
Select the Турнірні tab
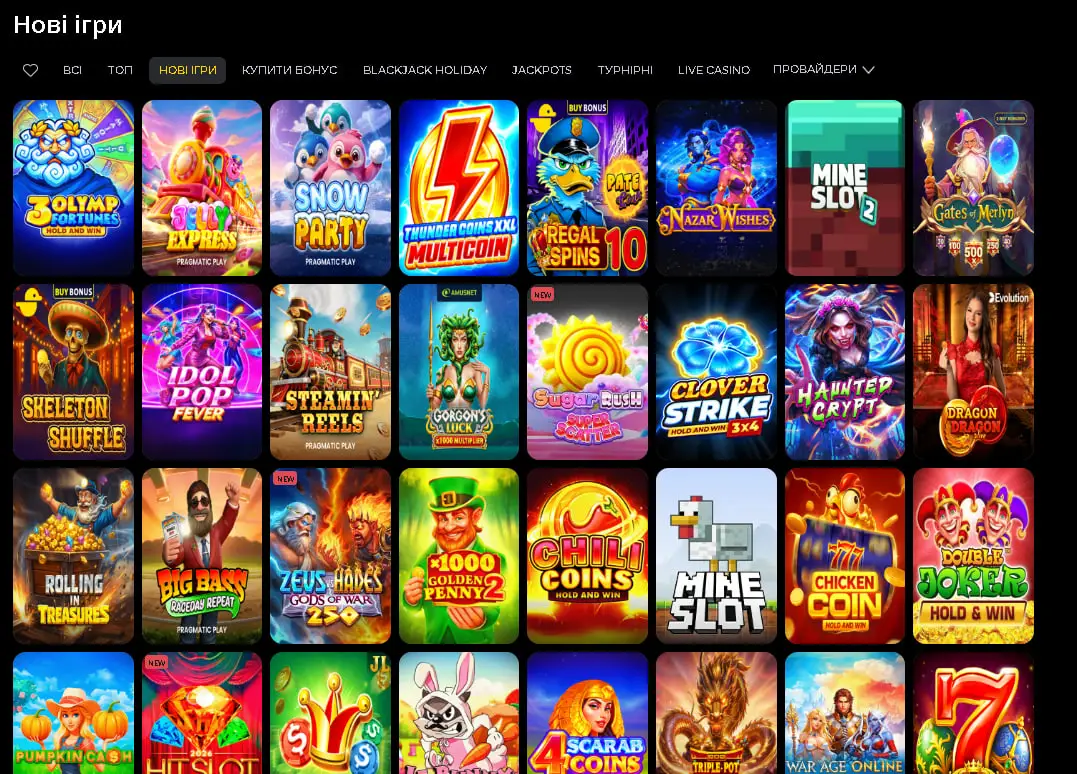pos(625,70)
